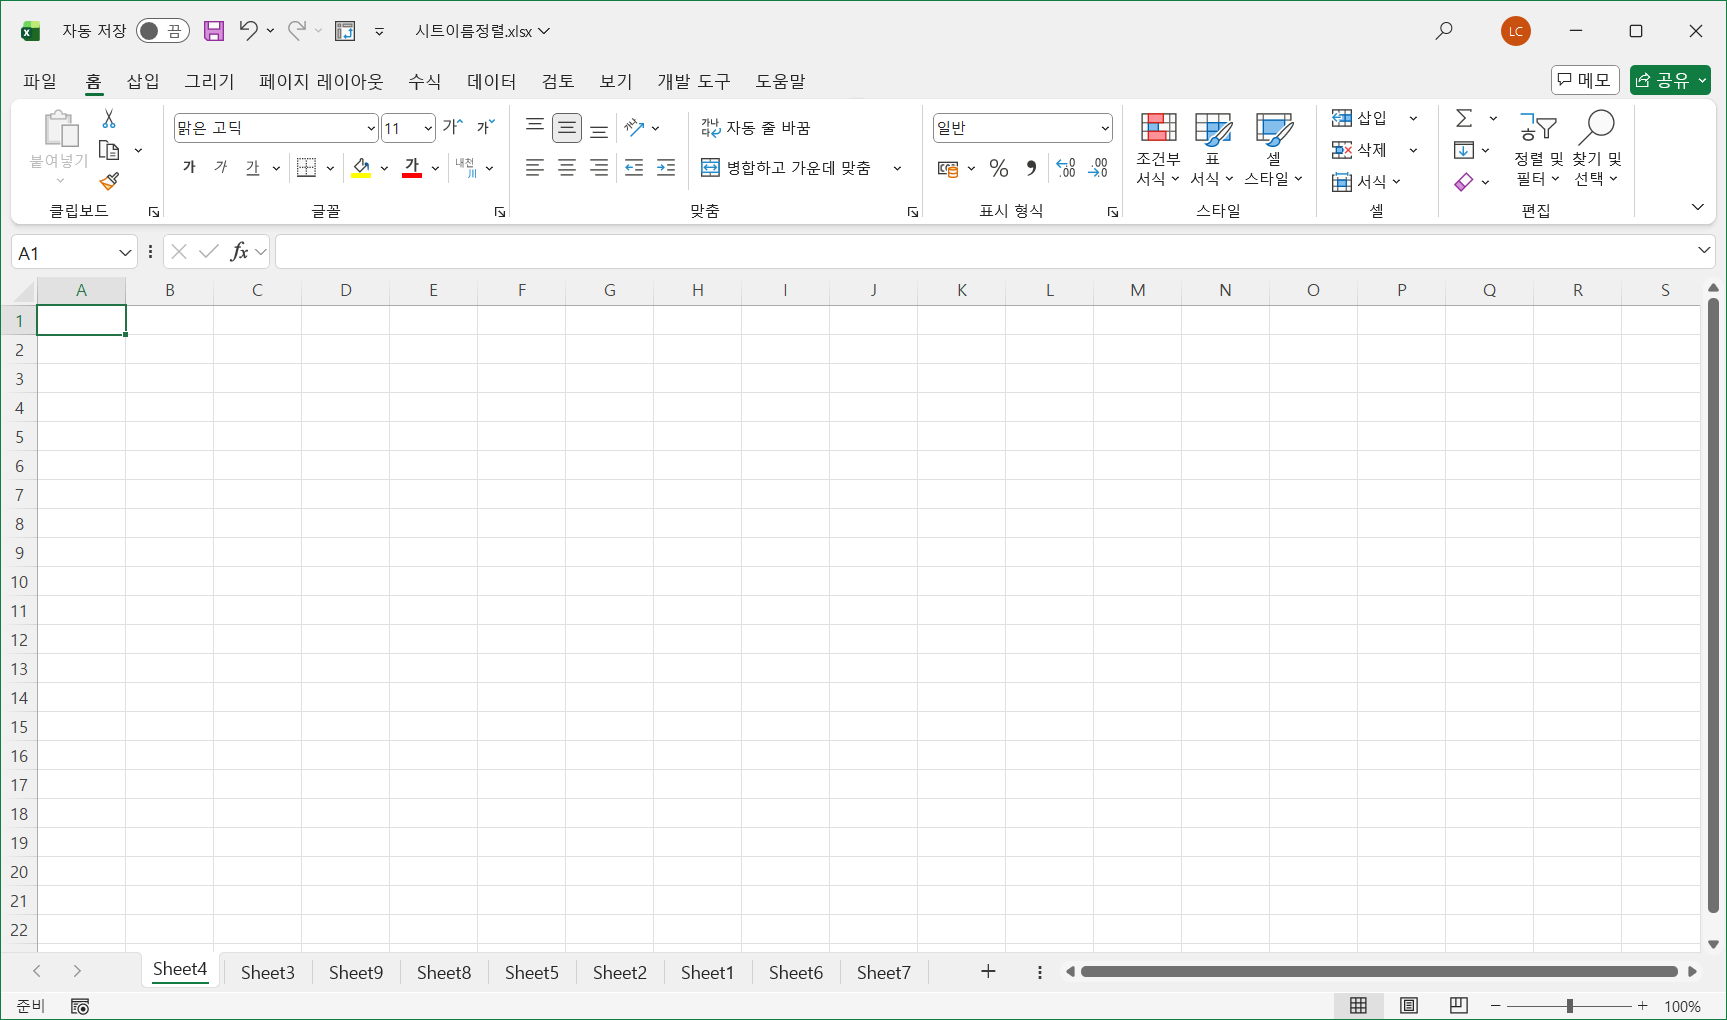Open cell styles (셀 스타일) gallery
Image resolution: width=1727 pixels, height=1020 pixels.
(1273, 149)
